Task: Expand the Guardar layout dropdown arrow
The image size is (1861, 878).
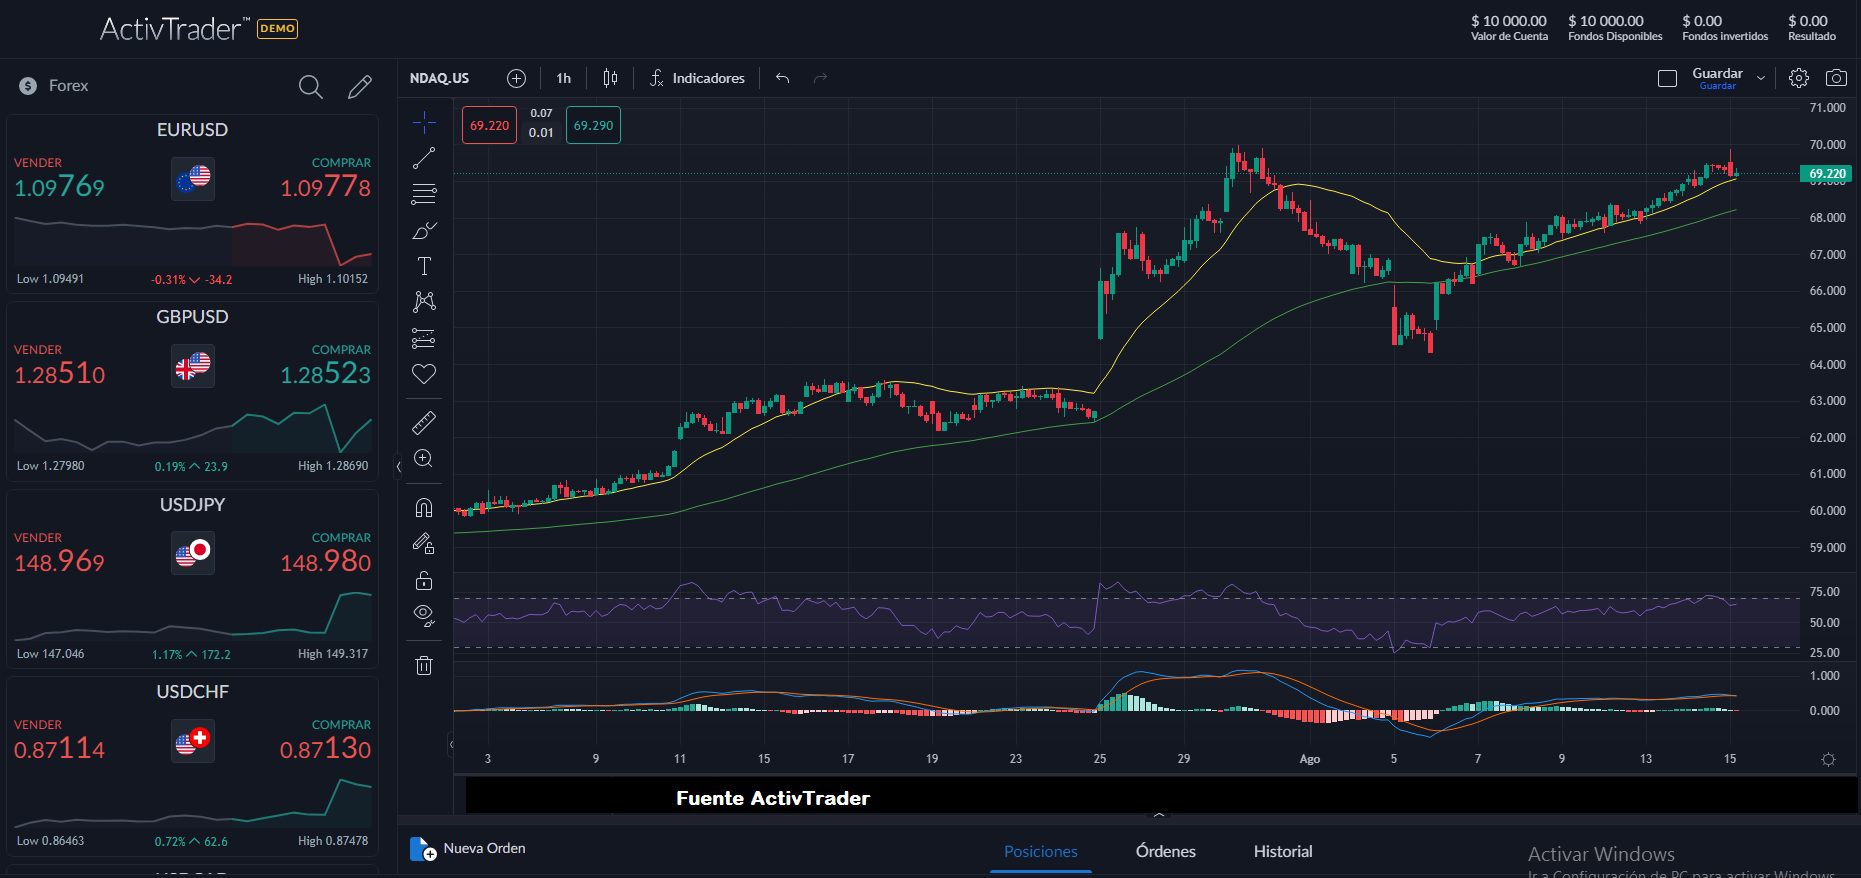Action: click(1761, 78)
